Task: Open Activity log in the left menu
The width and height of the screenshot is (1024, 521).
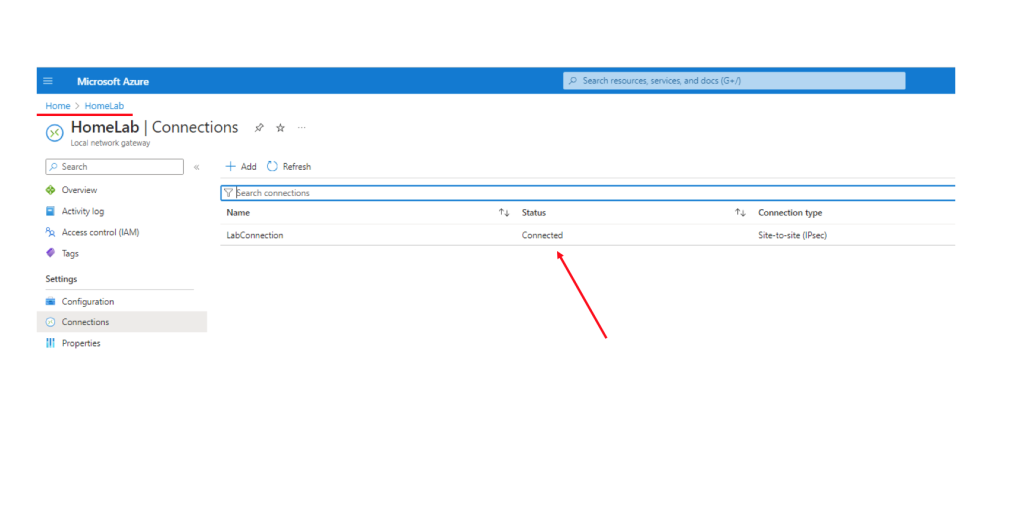Action: coord(82,211)
